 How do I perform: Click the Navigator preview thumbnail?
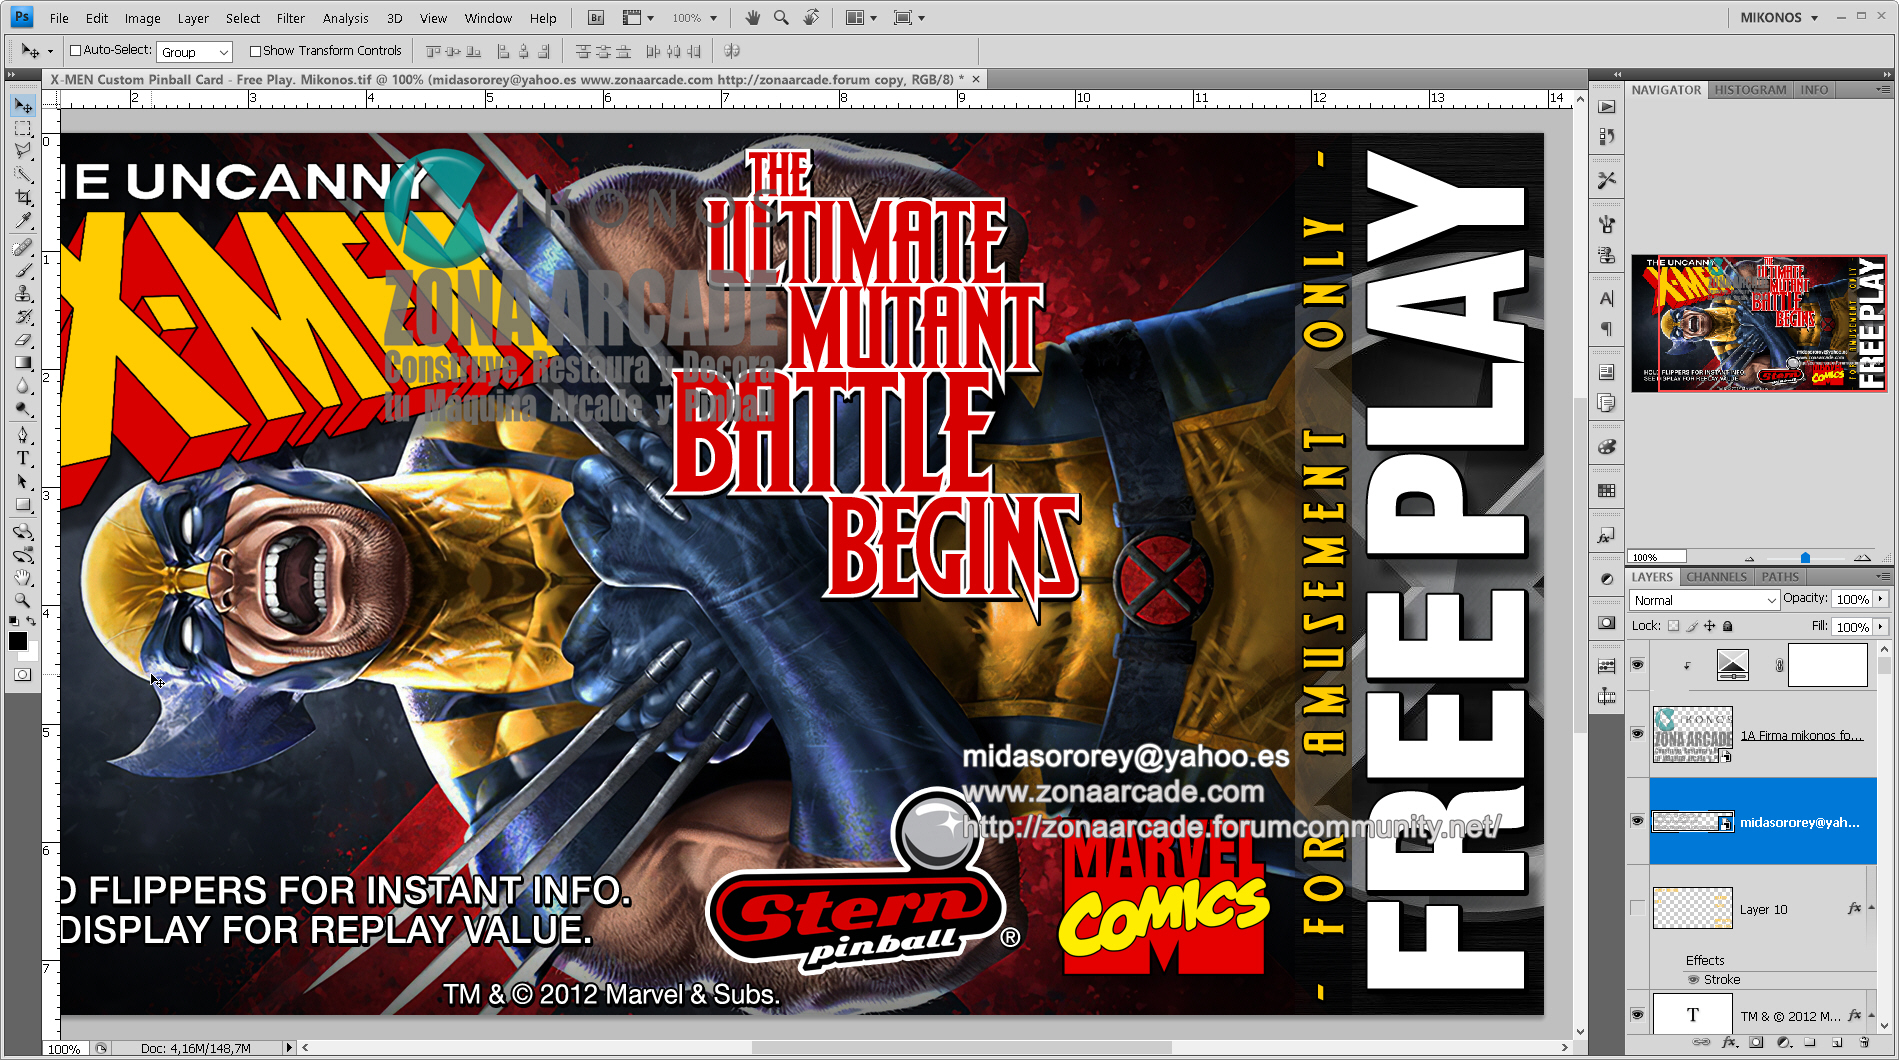click(1759, 323)
